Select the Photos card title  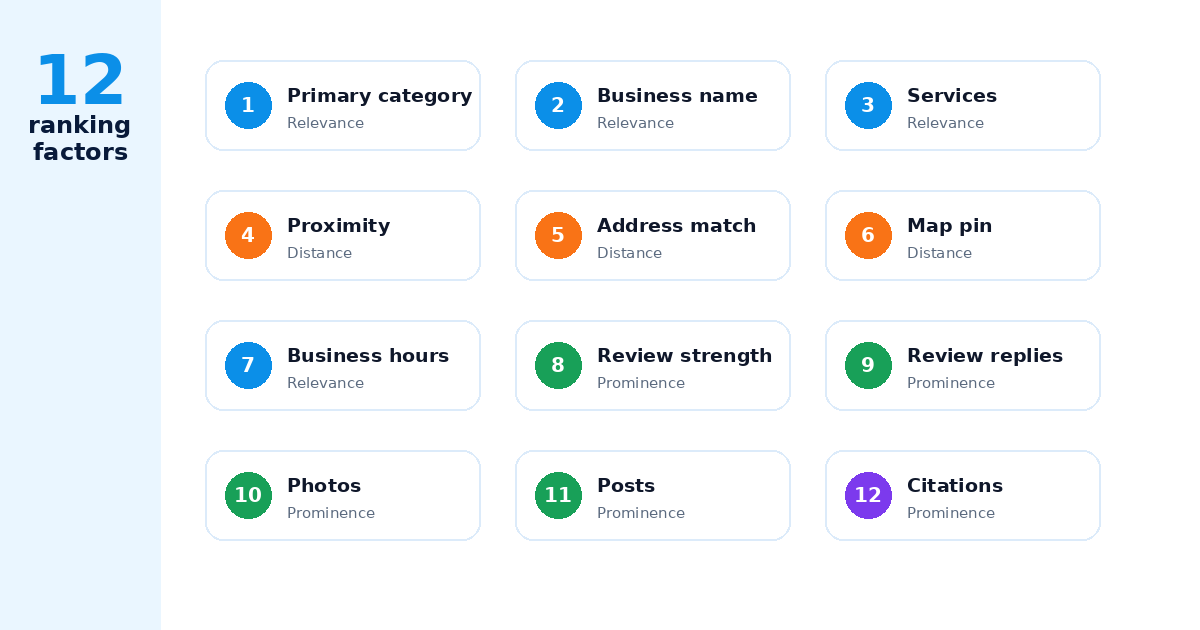coord(324,486)
